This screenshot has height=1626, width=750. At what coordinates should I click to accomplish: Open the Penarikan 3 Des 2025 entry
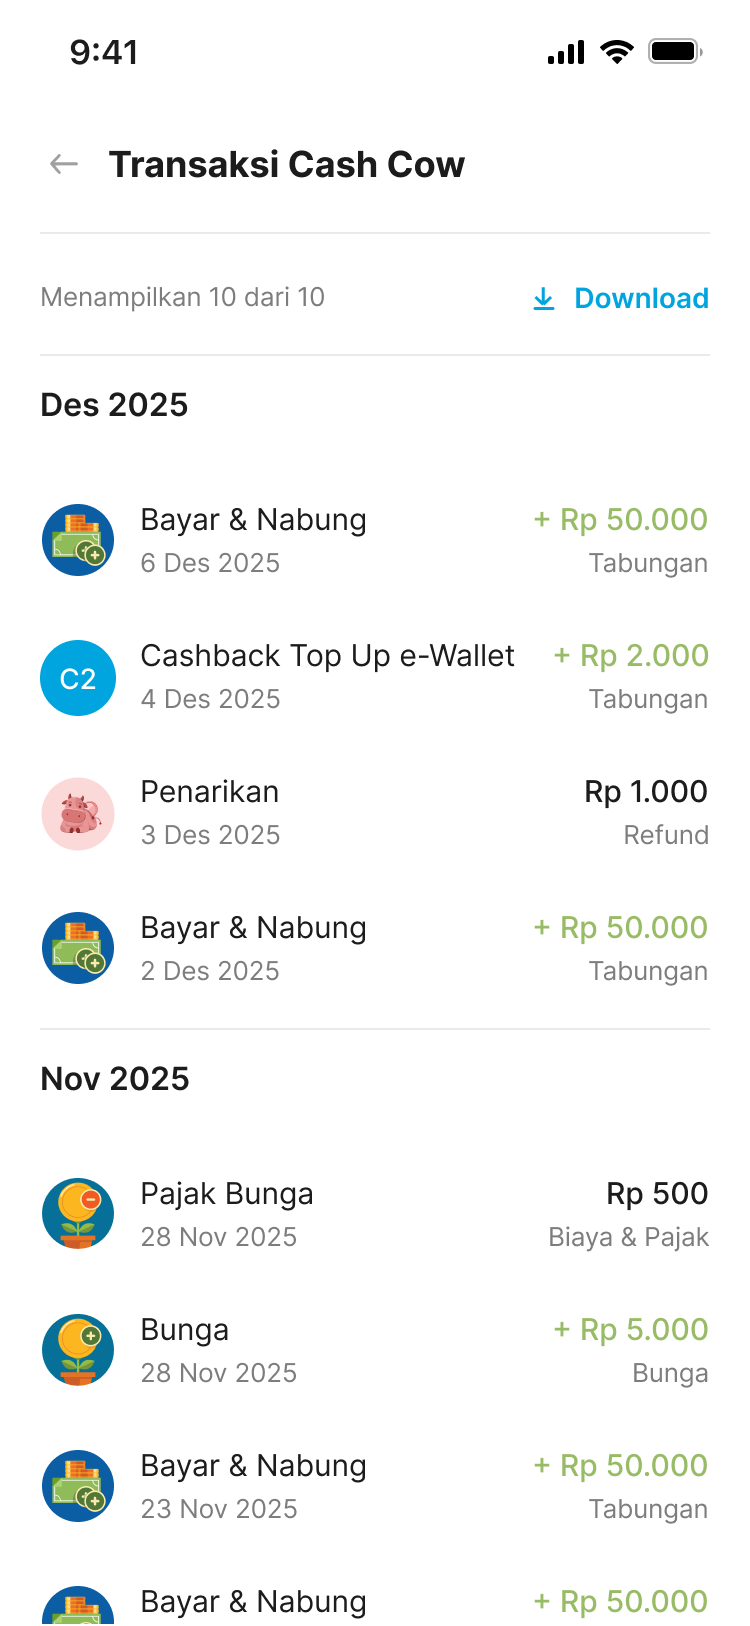tap(210, 793)
